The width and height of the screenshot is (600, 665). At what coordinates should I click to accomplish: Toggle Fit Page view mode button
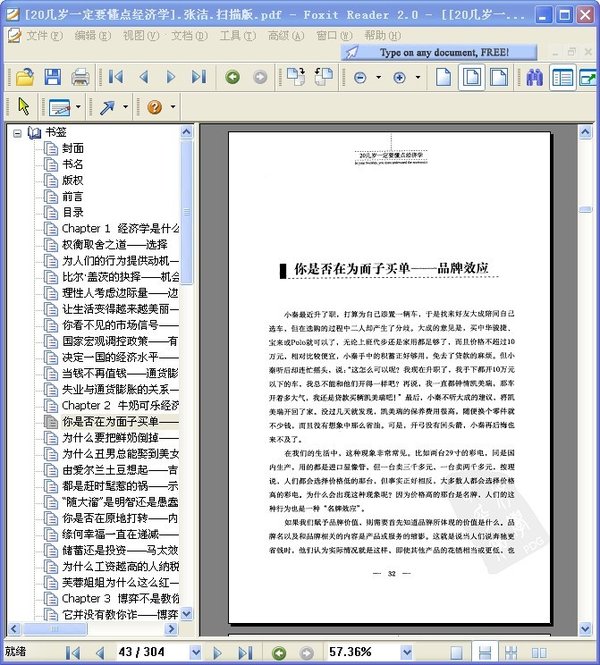472,78
